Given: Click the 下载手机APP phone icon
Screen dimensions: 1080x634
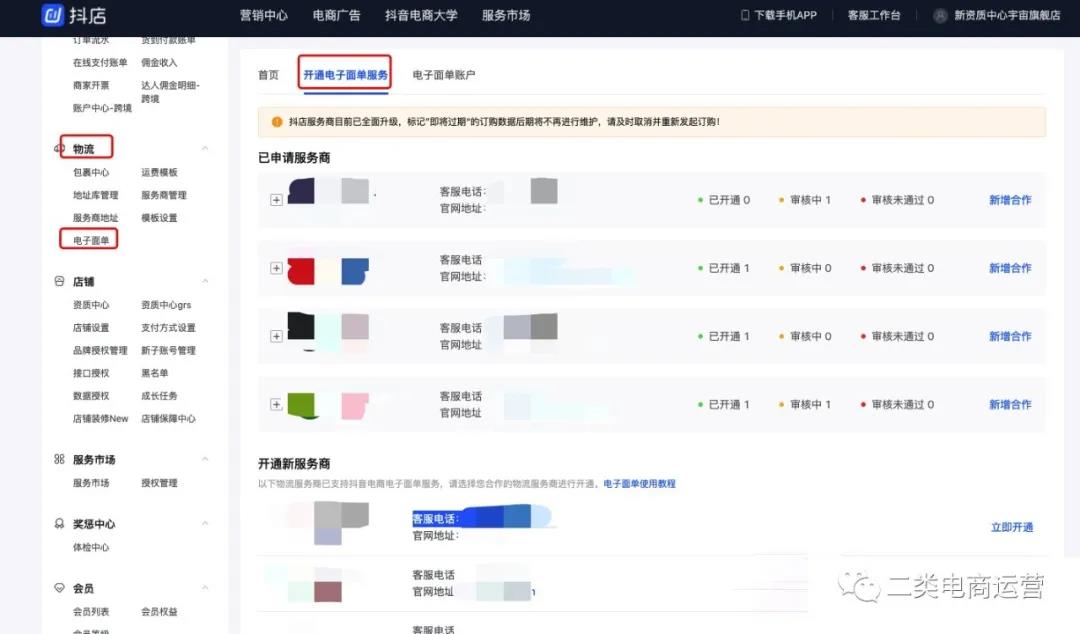Looking at the screenshot, I should [x=745, y=16].
